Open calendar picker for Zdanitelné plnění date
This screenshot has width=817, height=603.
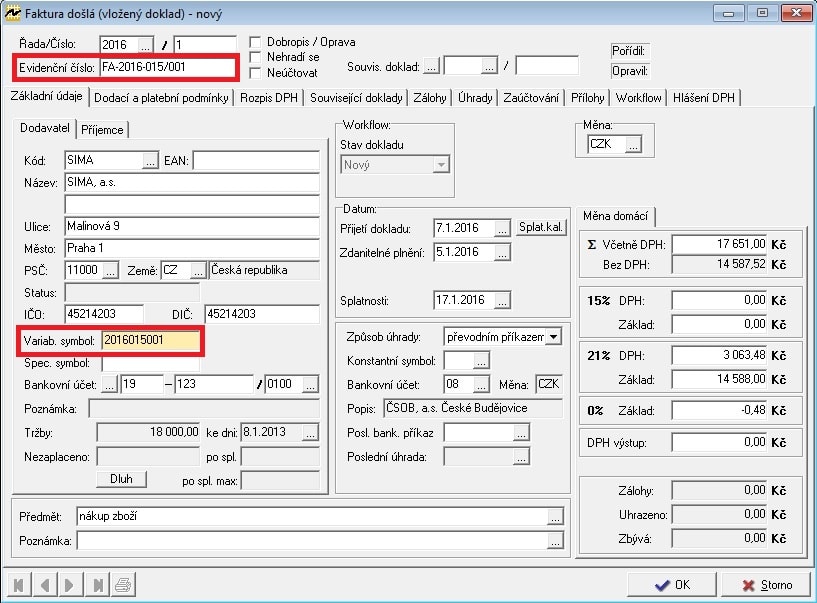pyautogui.click(x=502, y=253)
